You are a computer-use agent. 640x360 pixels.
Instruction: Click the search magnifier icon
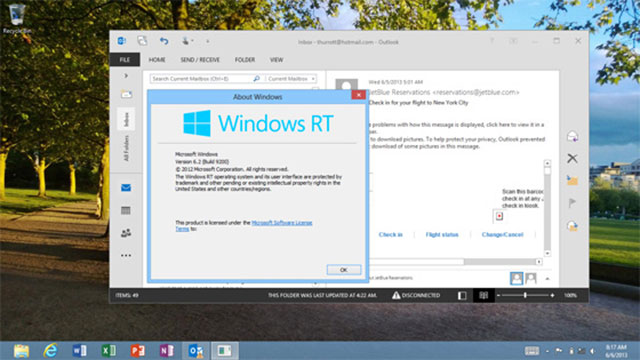[x=256, y=78]
